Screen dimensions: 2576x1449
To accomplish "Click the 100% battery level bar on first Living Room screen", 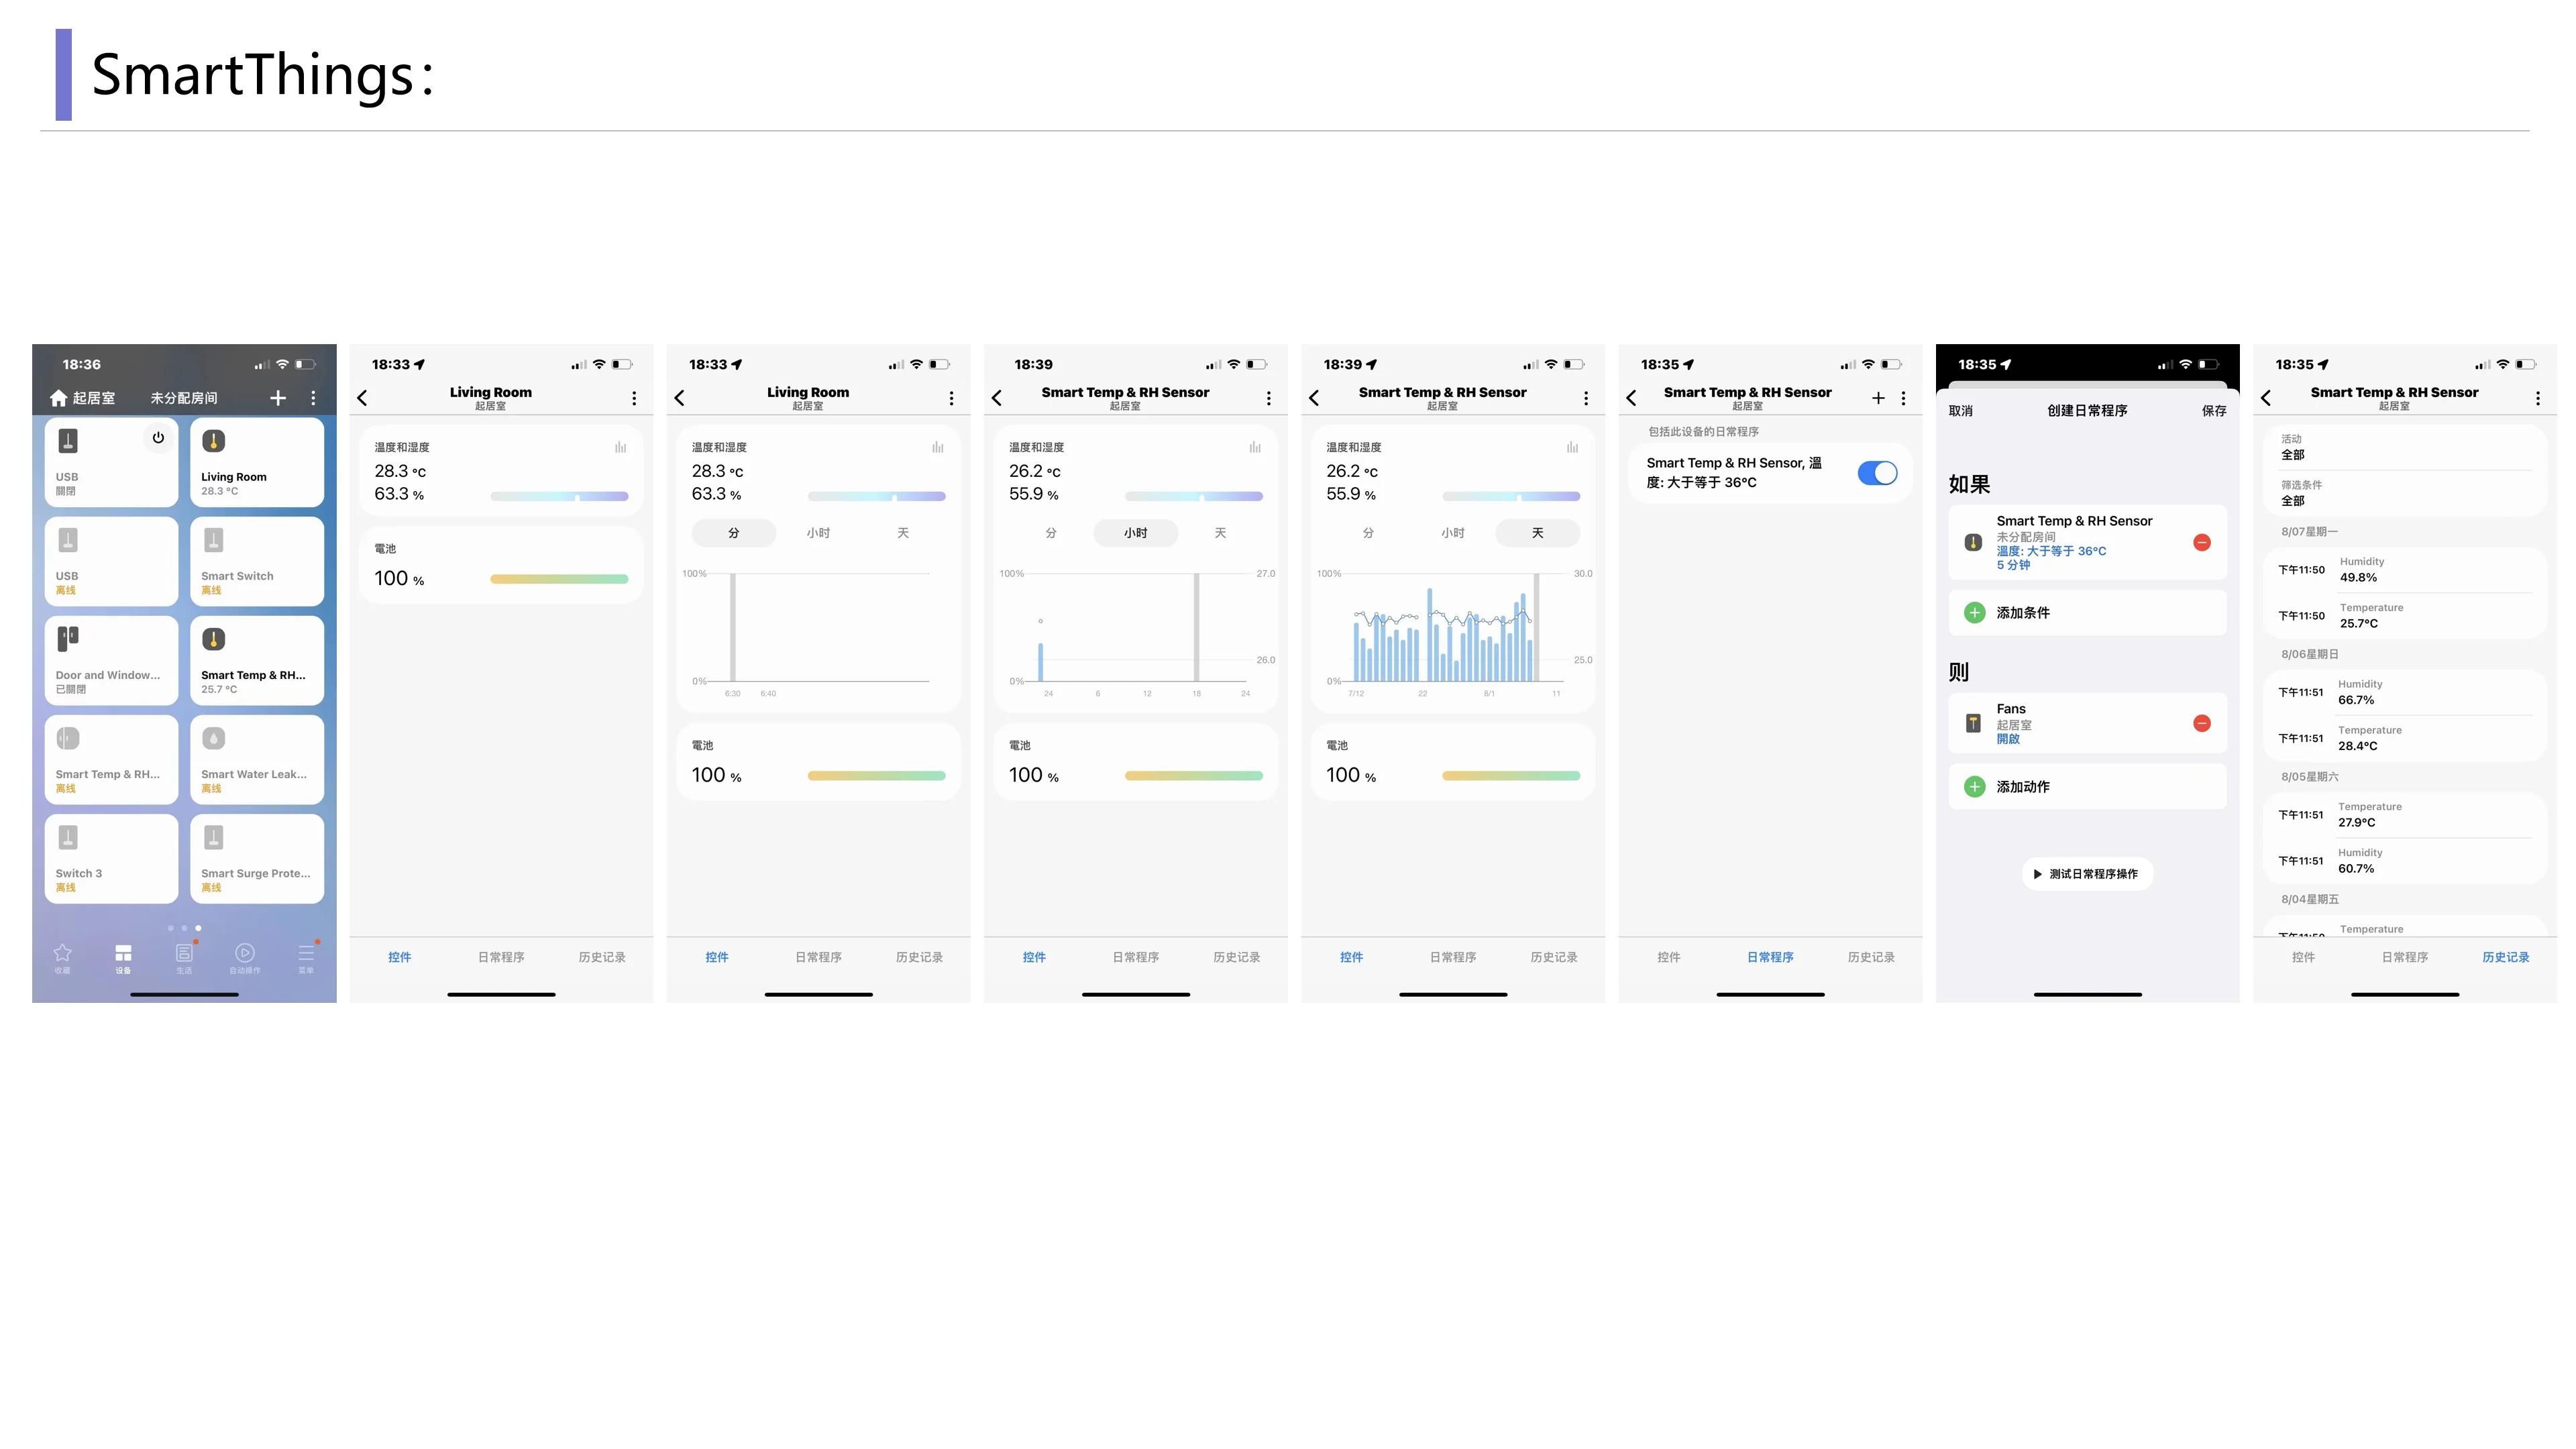I will point(559,579).
